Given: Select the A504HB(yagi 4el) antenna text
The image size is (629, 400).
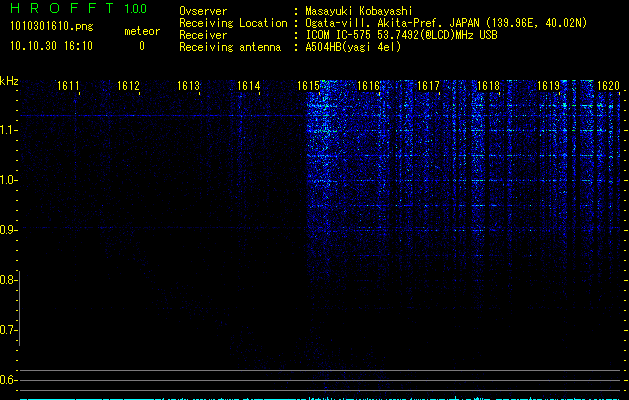Looking at the screenshot, I should tap(353, 47).
